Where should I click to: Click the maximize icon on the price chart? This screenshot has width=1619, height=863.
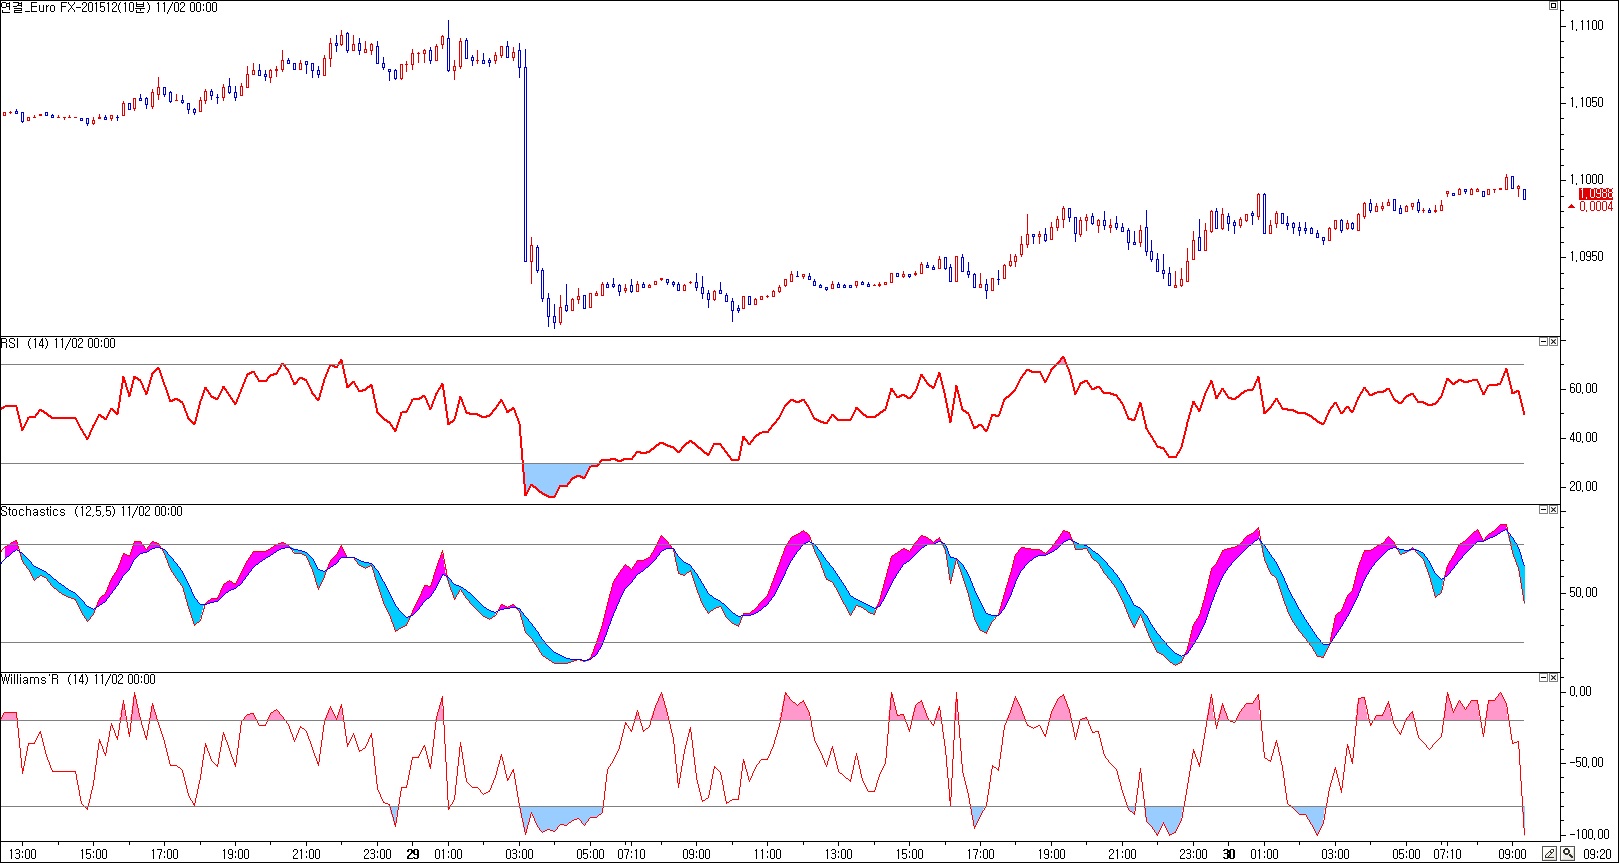pyautogui.click(x=1553, y=6)
